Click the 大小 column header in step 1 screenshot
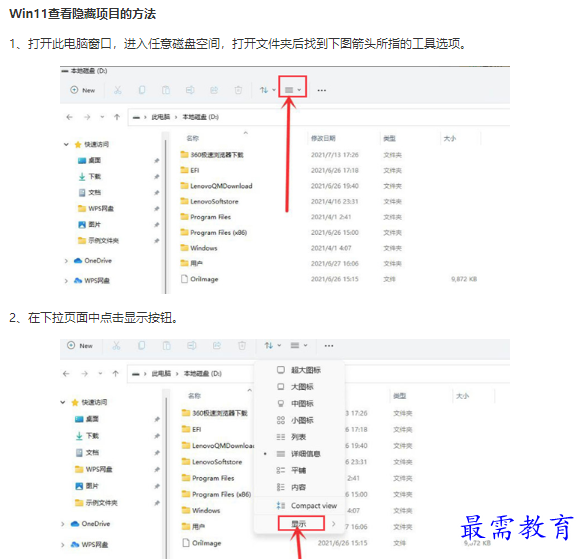 pyautogui.click(x=449, y=138)
